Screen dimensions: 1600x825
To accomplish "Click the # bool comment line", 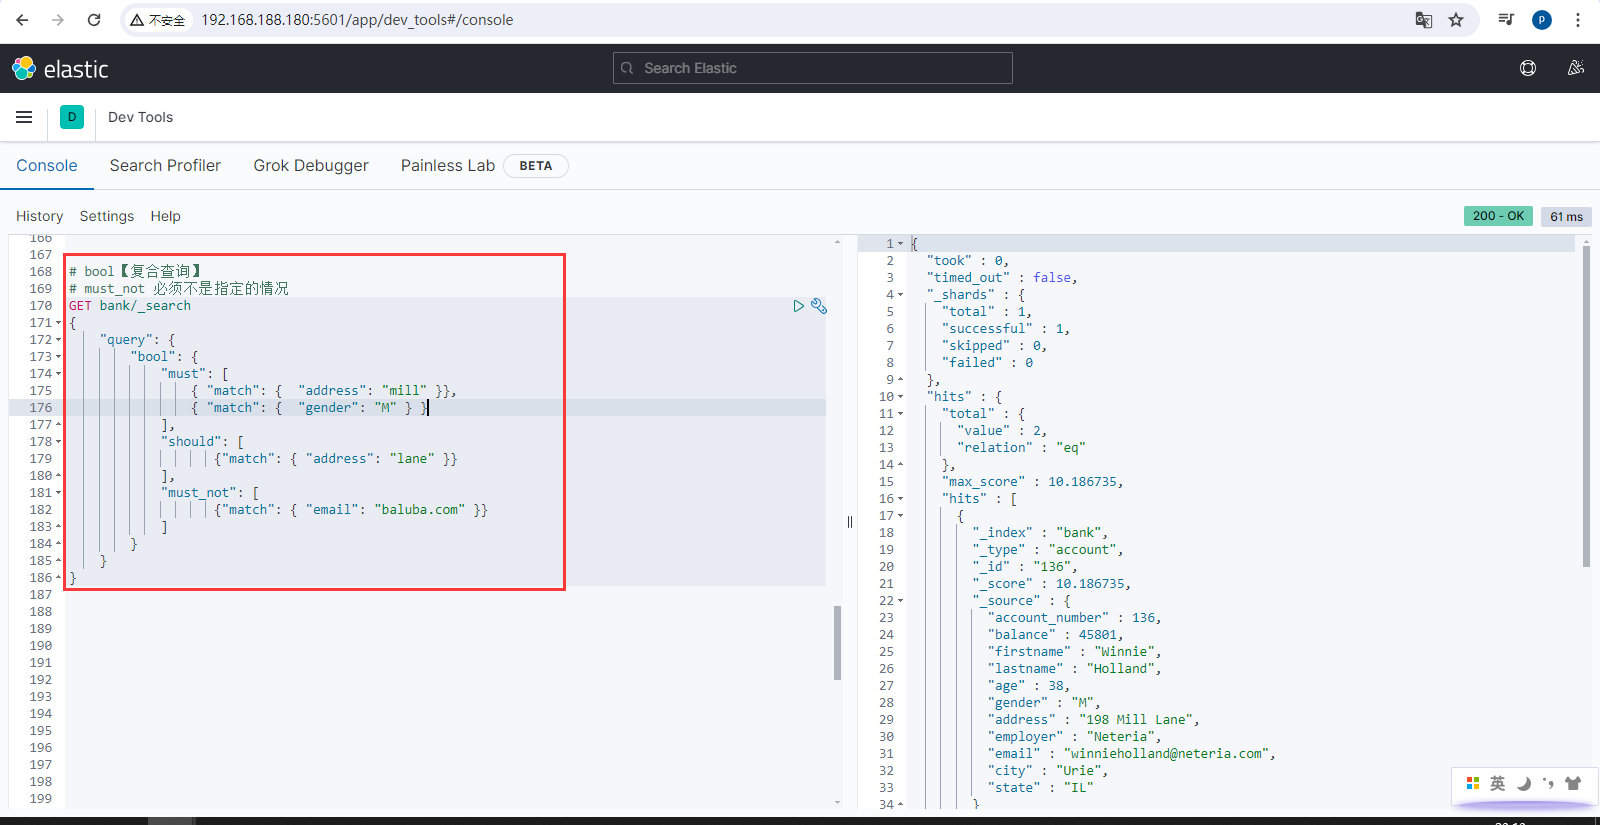I will (136, 271).
